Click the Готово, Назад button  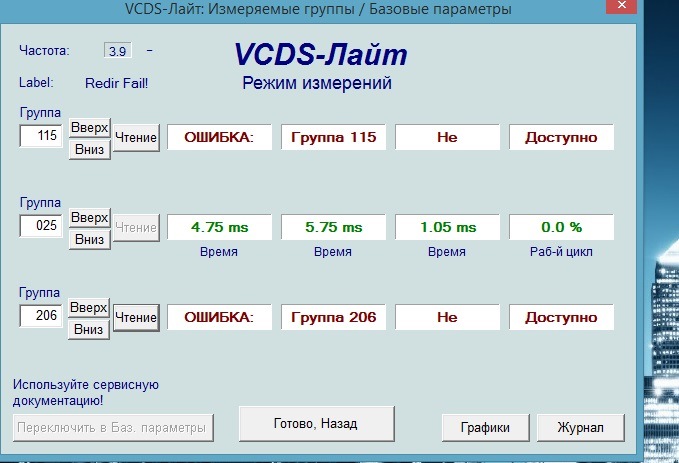click(x=317, y=424)
